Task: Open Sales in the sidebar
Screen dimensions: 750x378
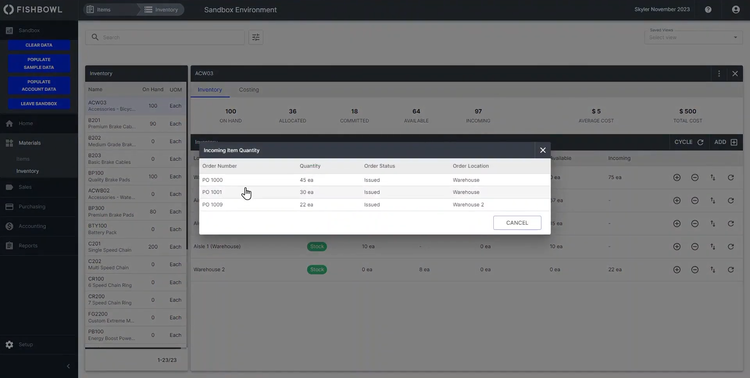Action: pos(39,187)
